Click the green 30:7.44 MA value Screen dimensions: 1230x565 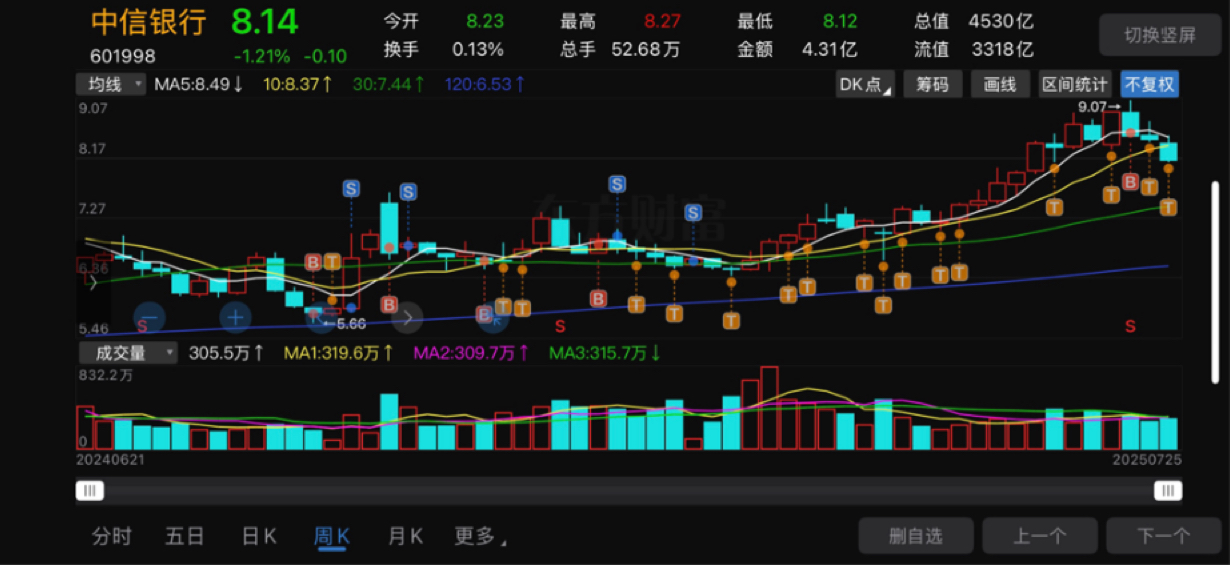tap(389, 85)
